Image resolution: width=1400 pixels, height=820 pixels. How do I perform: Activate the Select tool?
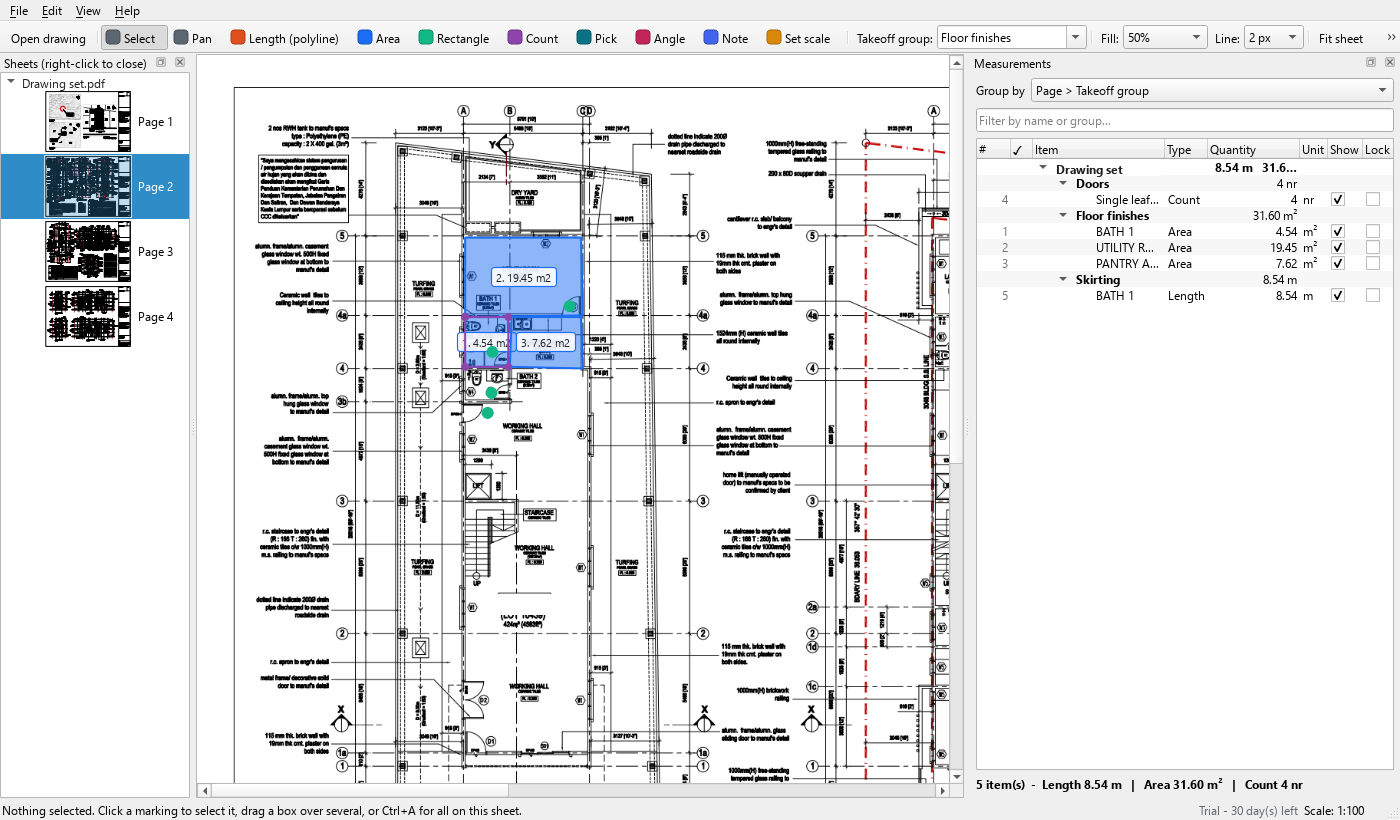[x=134, y=38]
